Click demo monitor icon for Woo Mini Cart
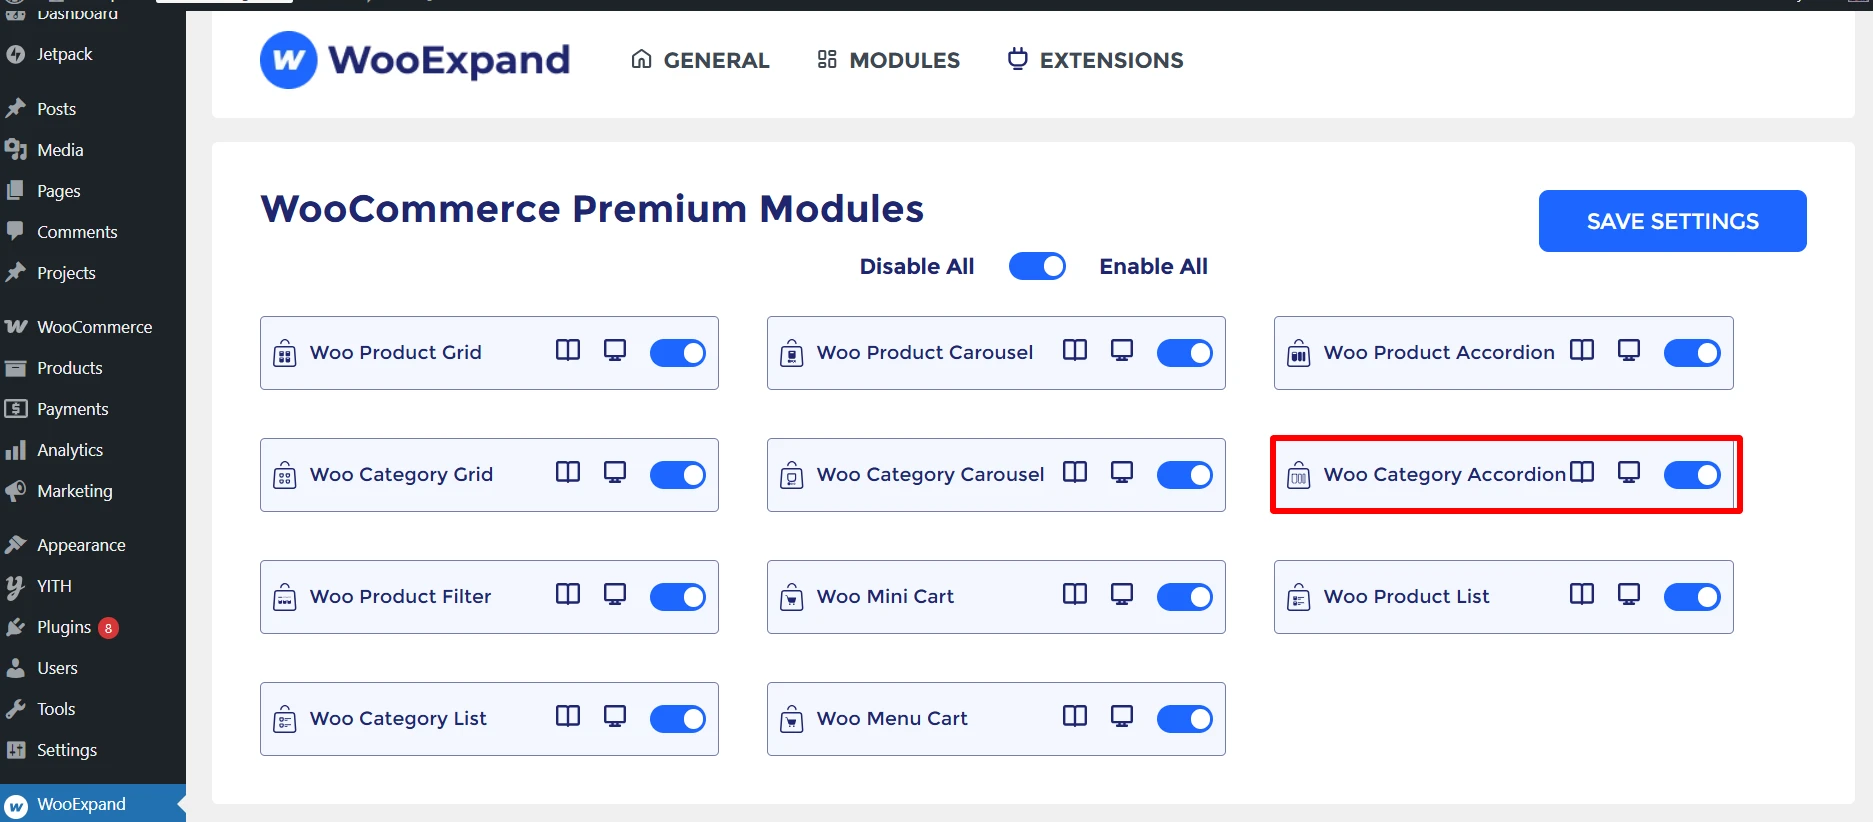This screenshot has height=822, width=1873. coord(1122,594)
